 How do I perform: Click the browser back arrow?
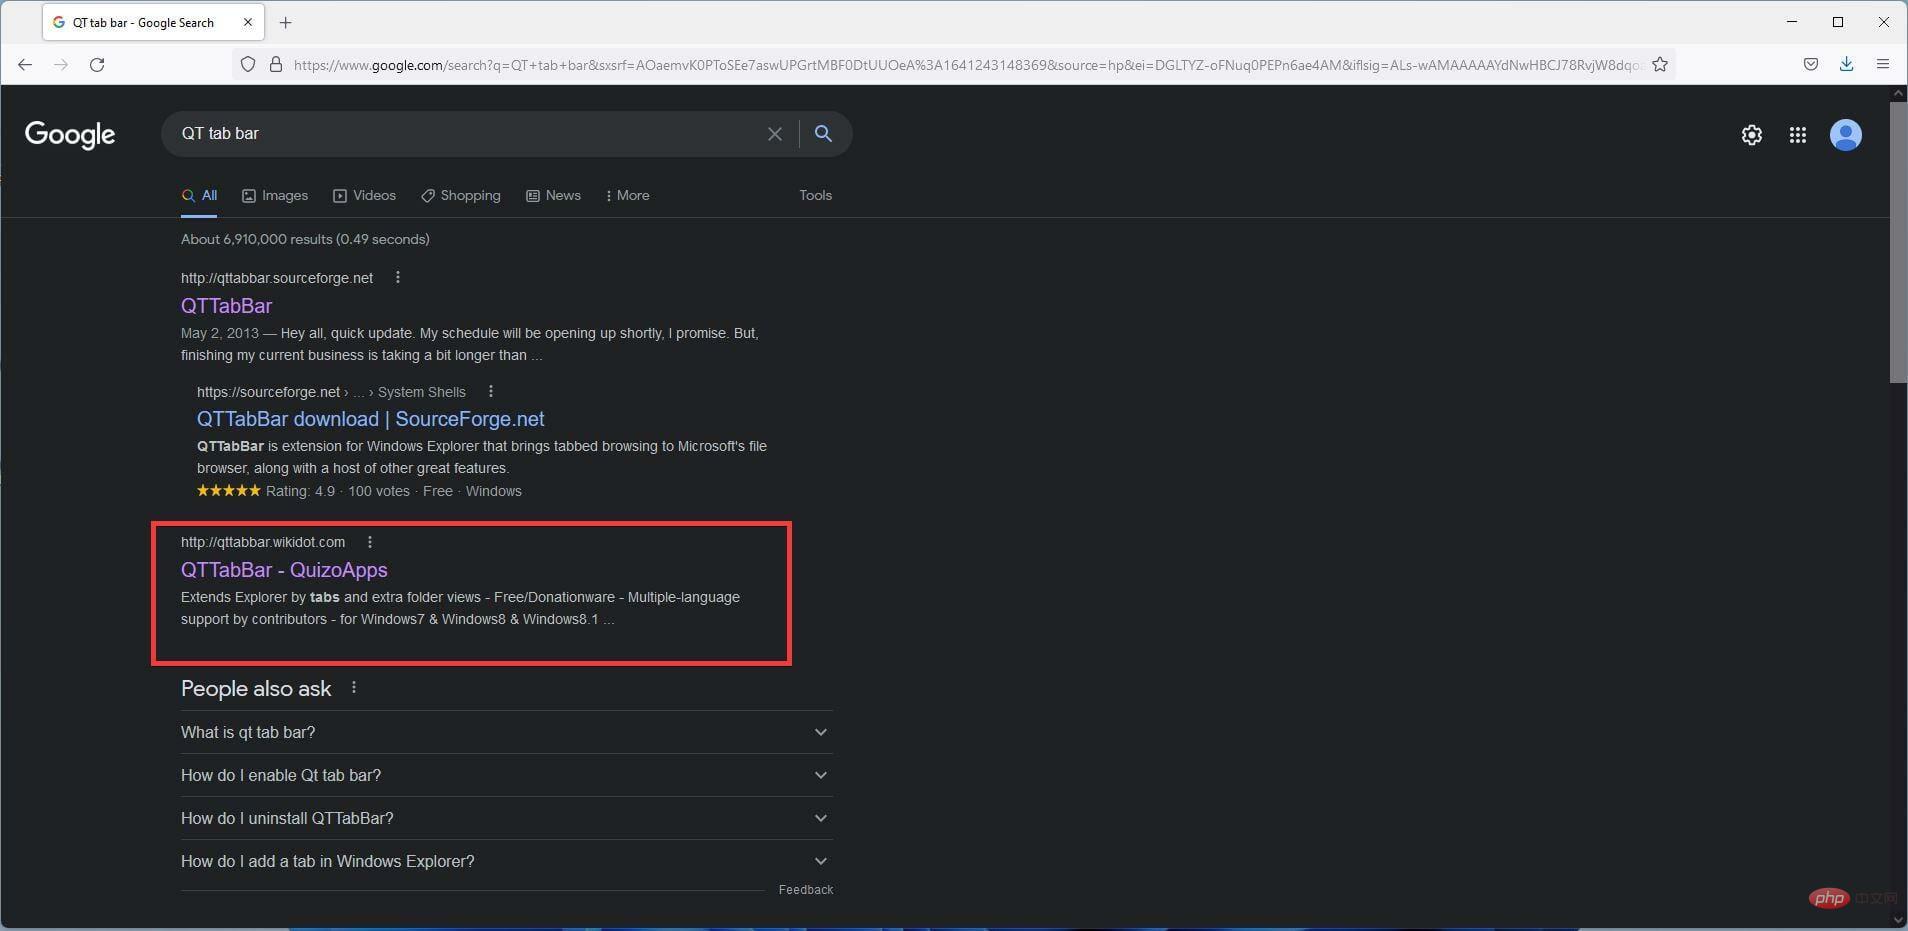[25, 64]
